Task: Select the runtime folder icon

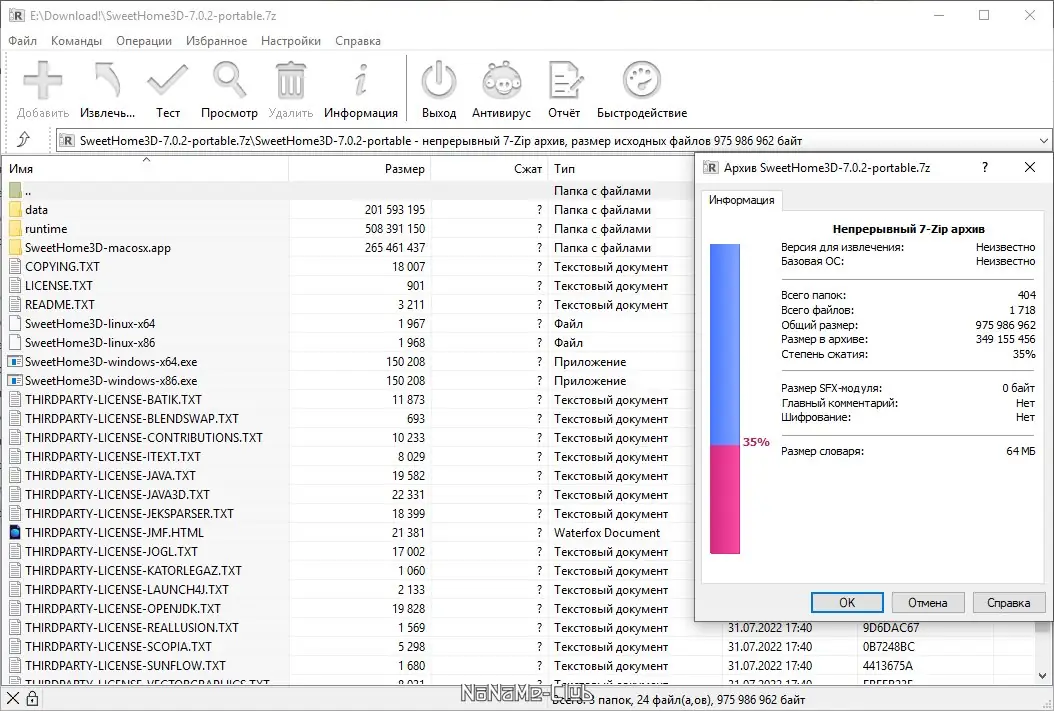Action: click(15, 228)
